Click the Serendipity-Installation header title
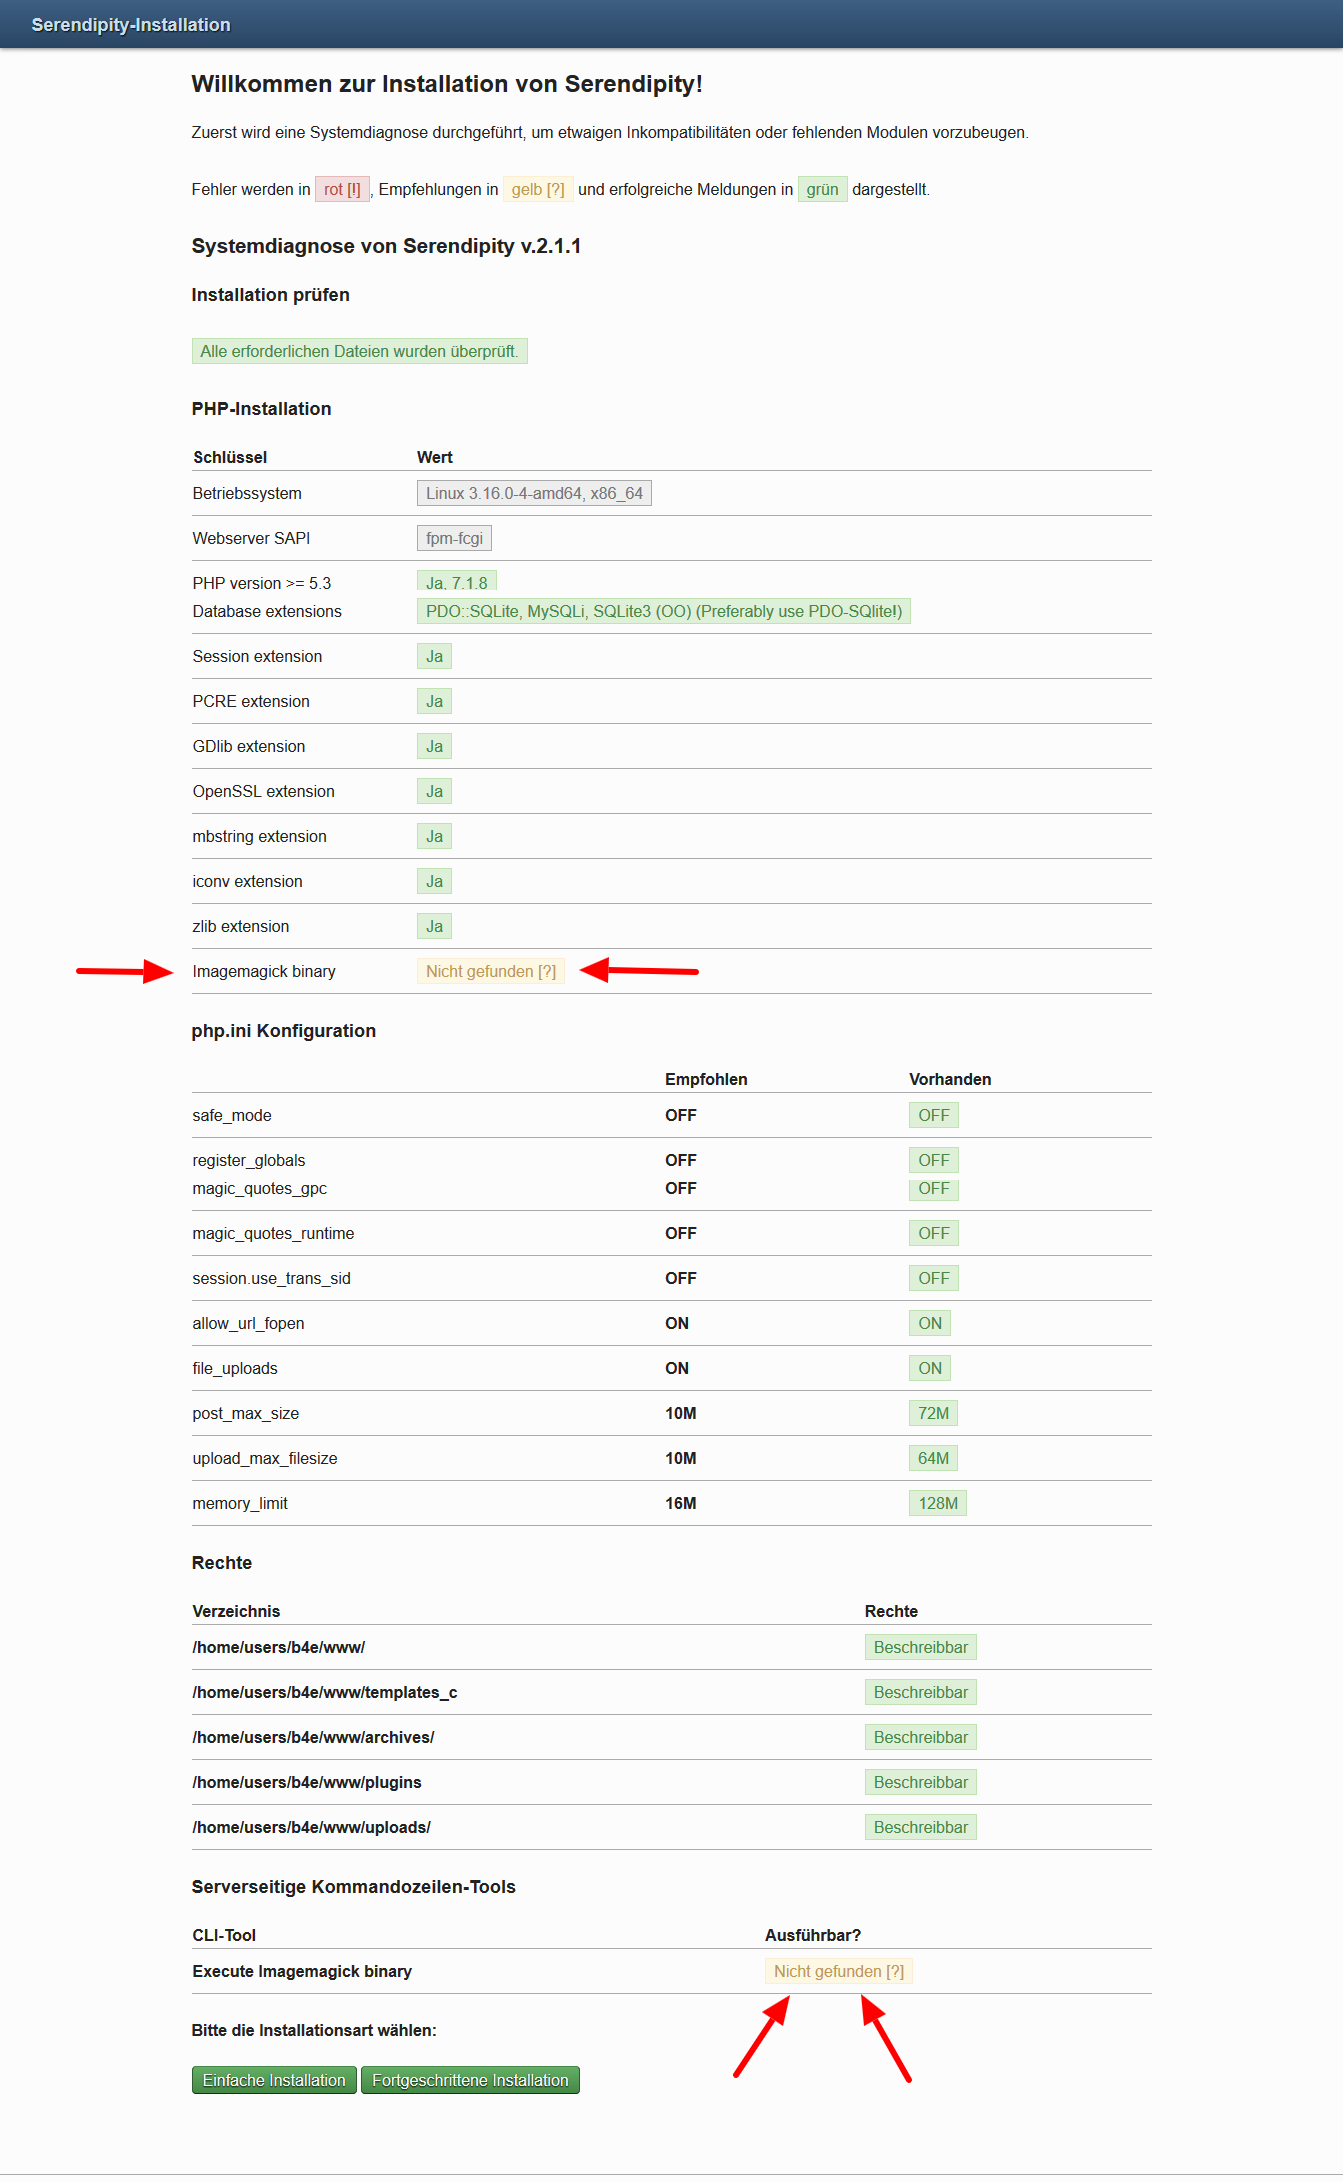 [131, 25]
